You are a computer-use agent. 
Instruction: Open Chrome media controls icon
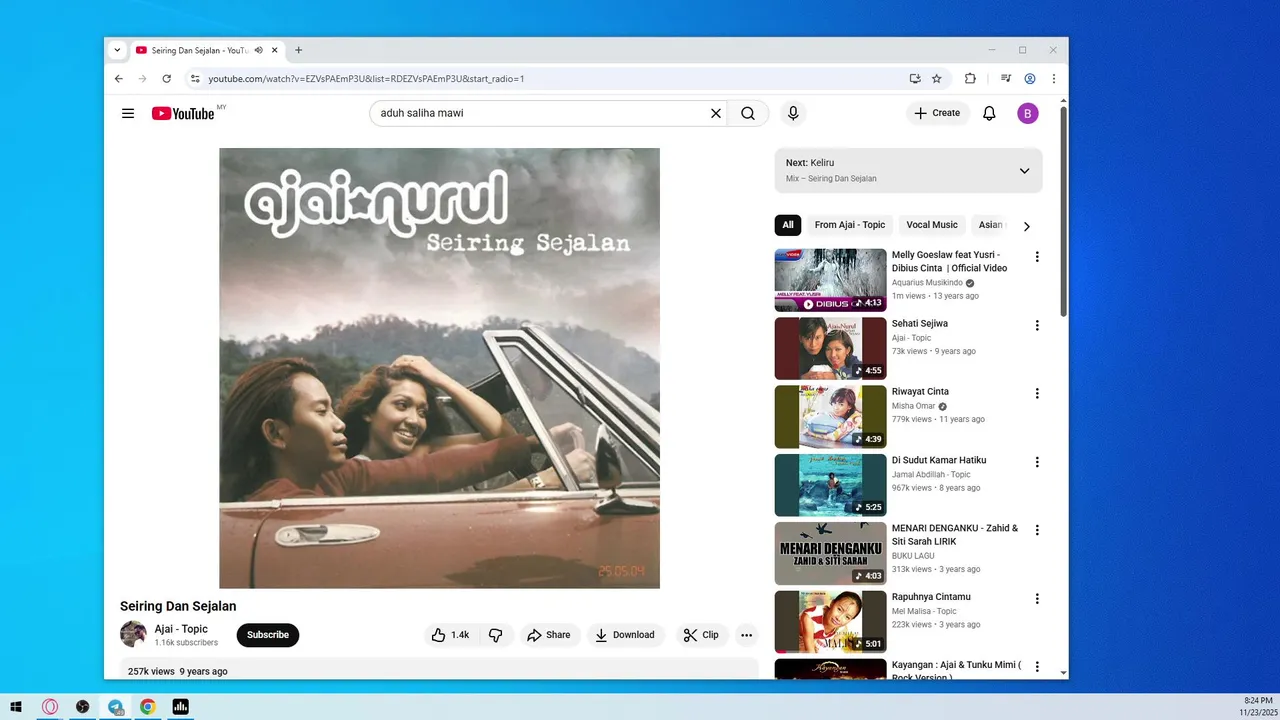(x=1006, y=78)
